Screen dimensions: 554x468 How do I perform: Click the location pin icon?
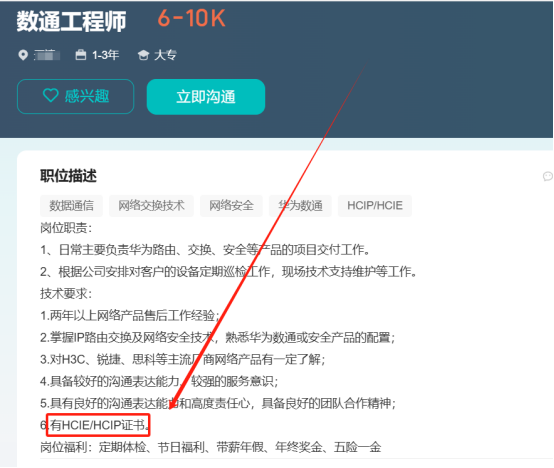pos(23,55)
